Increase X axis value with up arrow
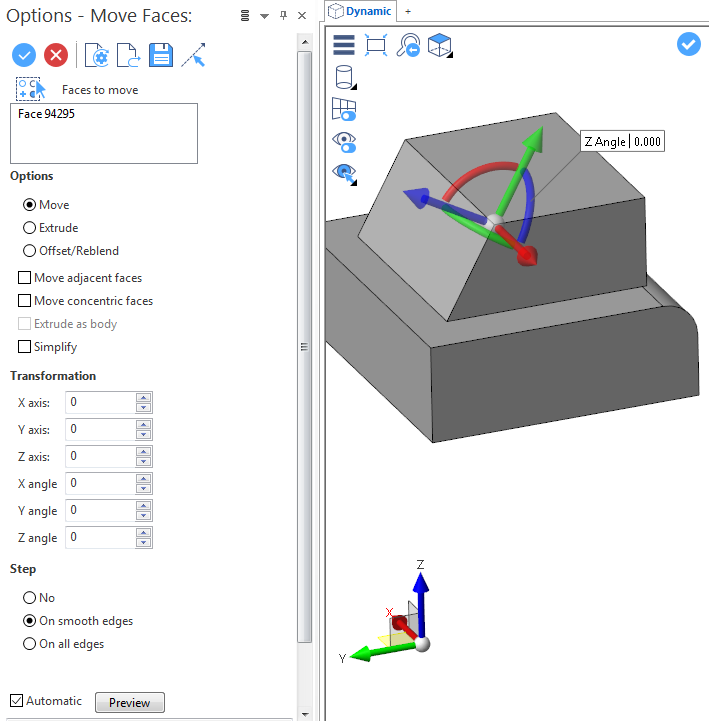709x721 pixels. (144, 398)
